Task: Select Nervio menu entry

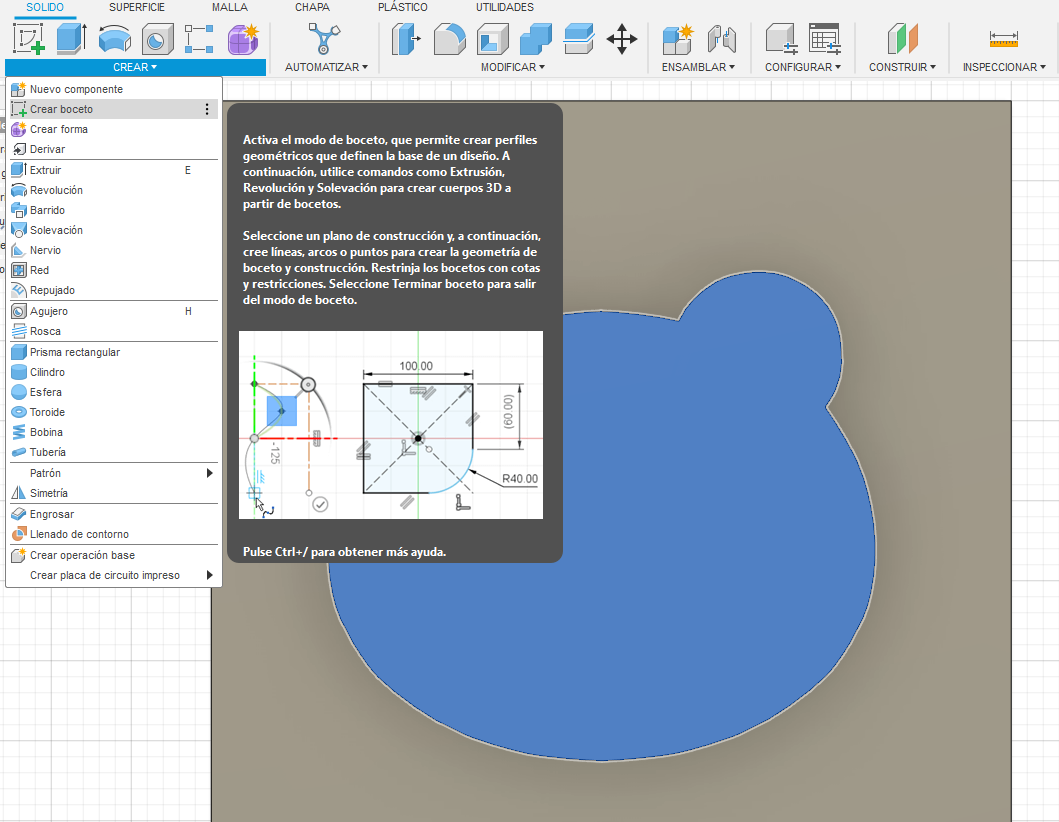Action: coord(113,250)
